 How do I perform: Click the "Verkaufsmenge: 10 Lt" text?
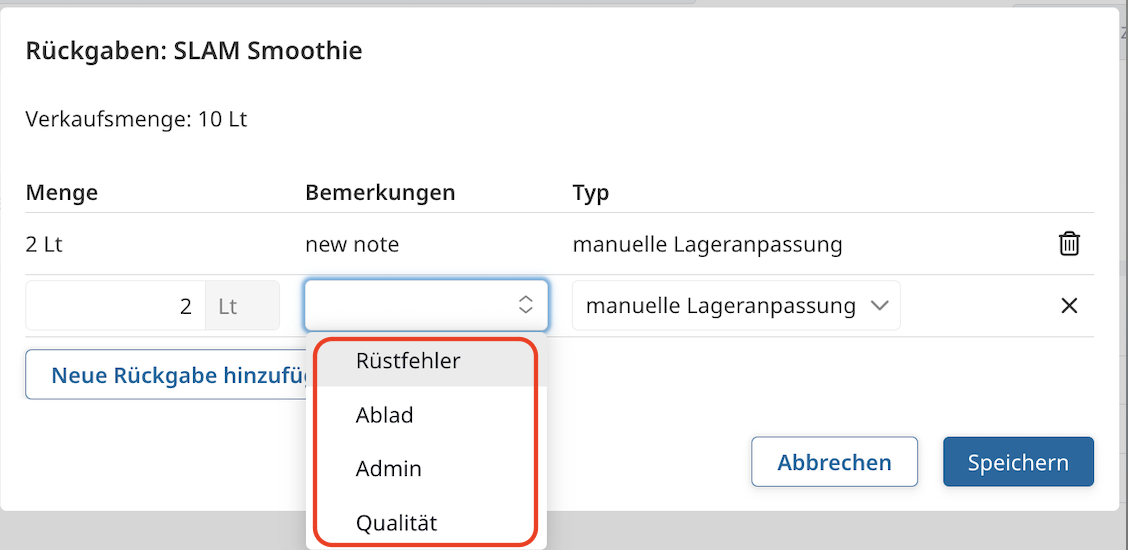click(136, 120)
